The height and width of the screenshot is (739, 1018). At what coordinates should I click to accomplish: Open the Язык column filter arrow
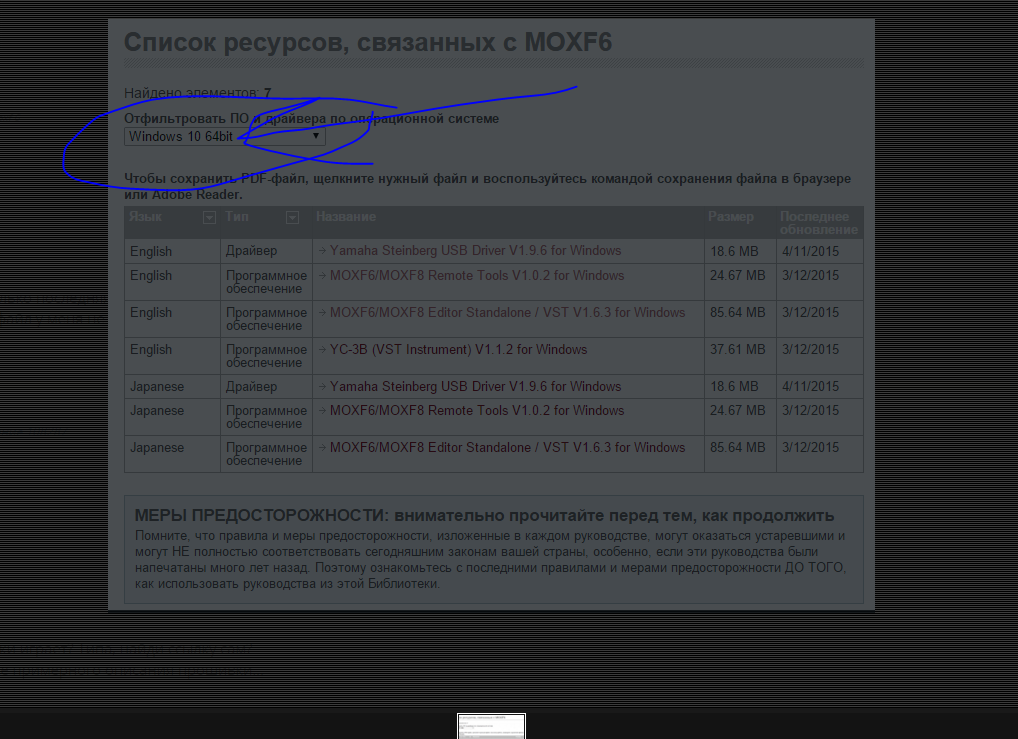[209, 218]
